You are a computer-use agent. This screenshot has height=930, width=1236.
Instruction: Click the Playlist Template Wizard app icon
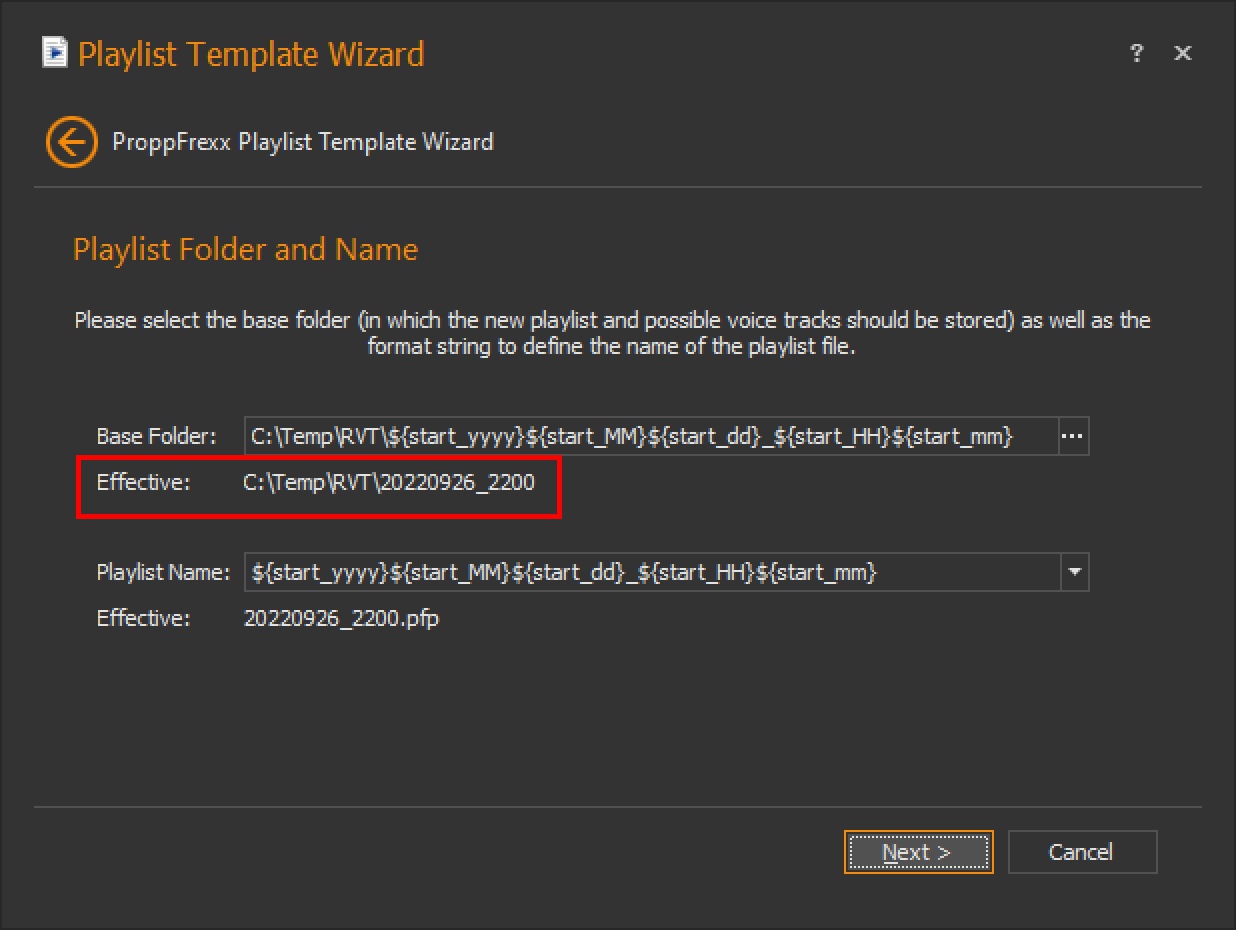pyautogui.click(x=55, y=53)
